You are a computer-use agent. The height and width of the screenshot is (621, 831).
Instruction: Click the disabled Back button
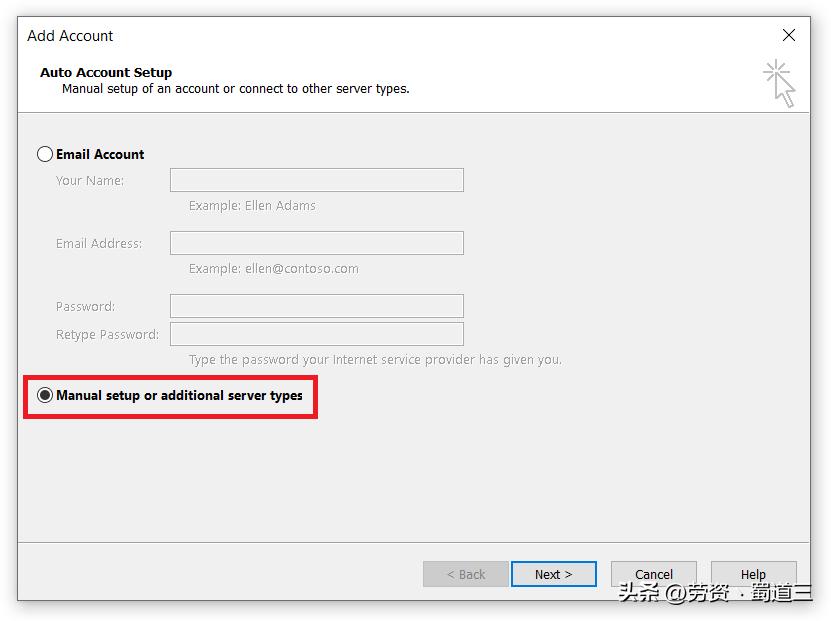(x=466, y=574)
